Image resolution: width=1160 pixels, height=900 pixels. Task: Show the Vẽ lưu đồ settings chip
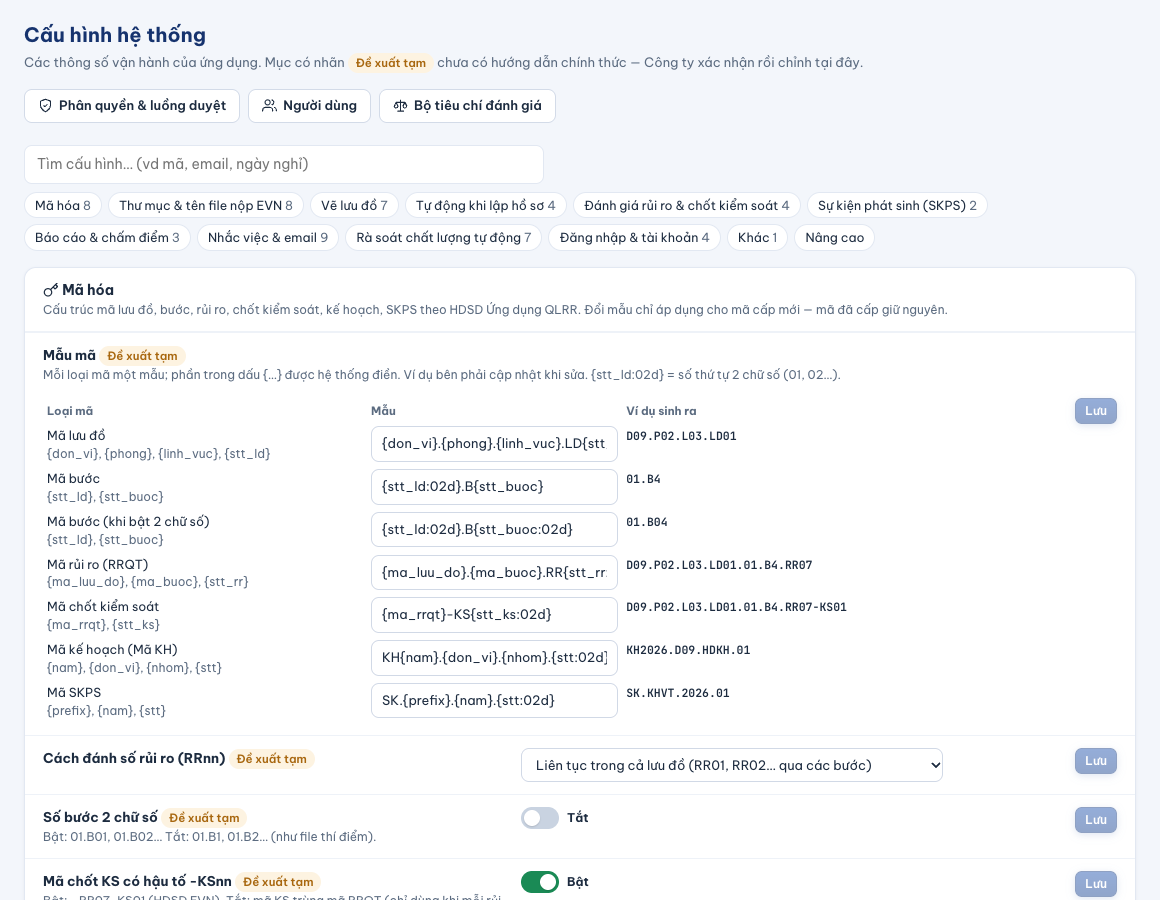point(354,206)
